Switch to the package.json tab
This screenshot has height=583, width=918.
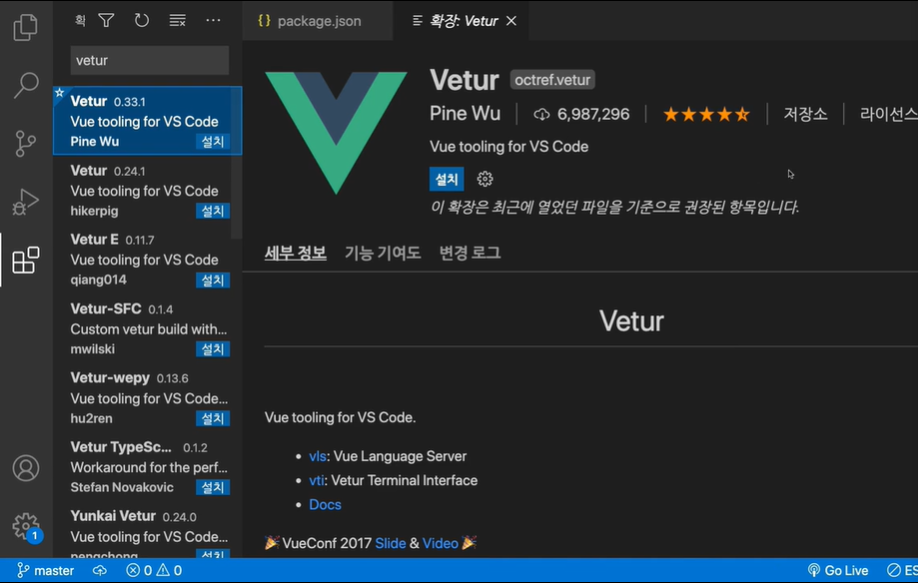coord(317,21)
